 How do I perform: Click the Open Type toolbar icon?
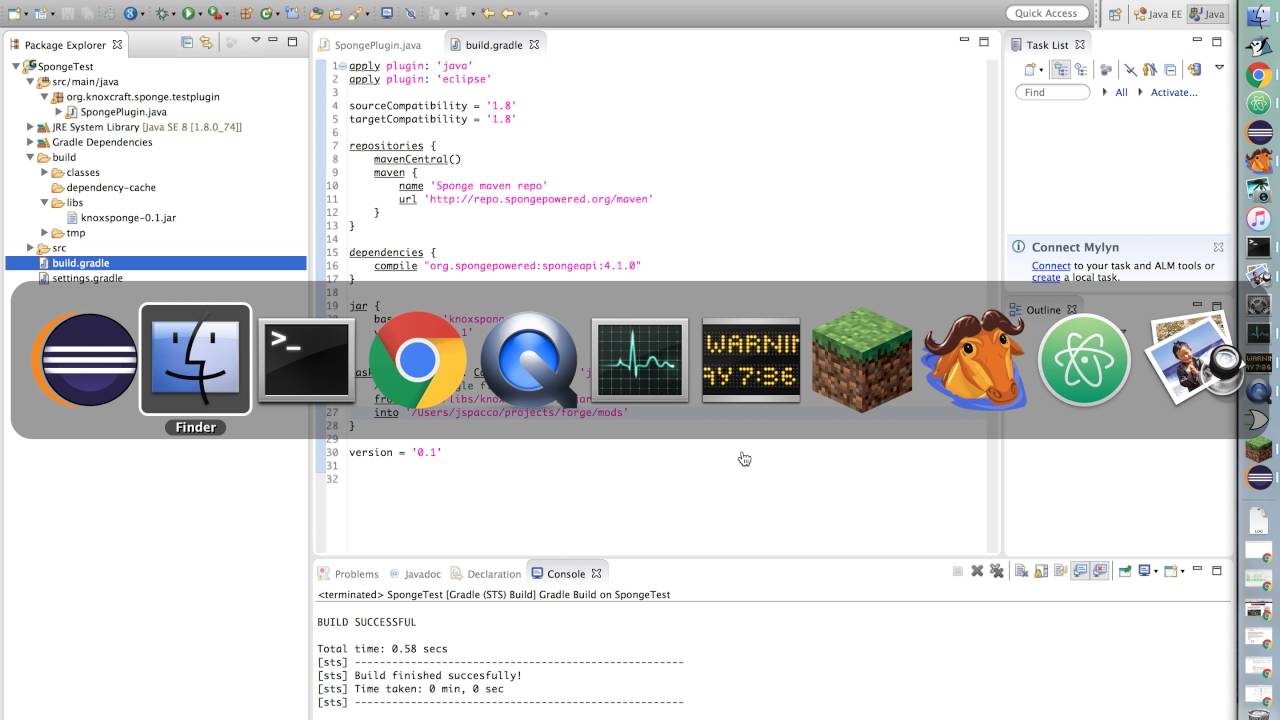click(315, 13)
